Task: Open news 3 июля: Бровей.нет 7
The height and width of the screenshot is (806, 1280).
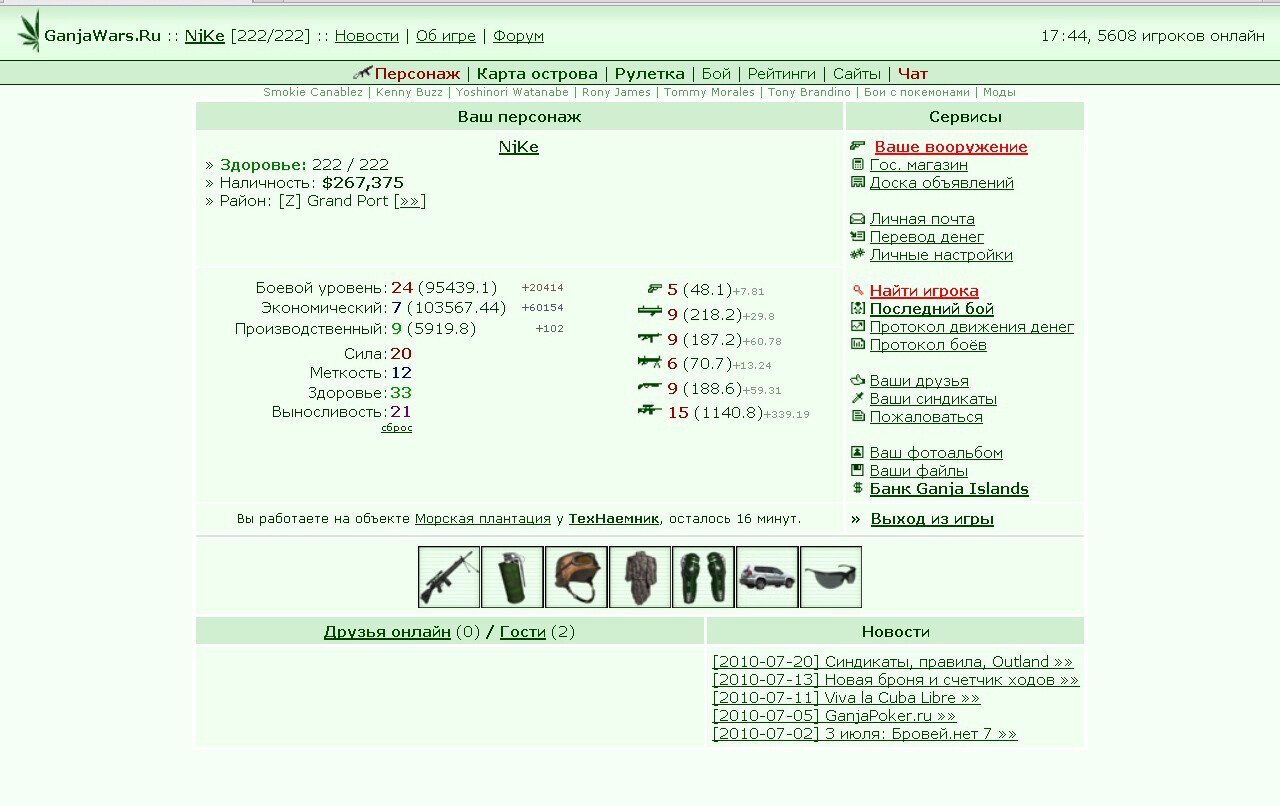Action: coord(865,734)
